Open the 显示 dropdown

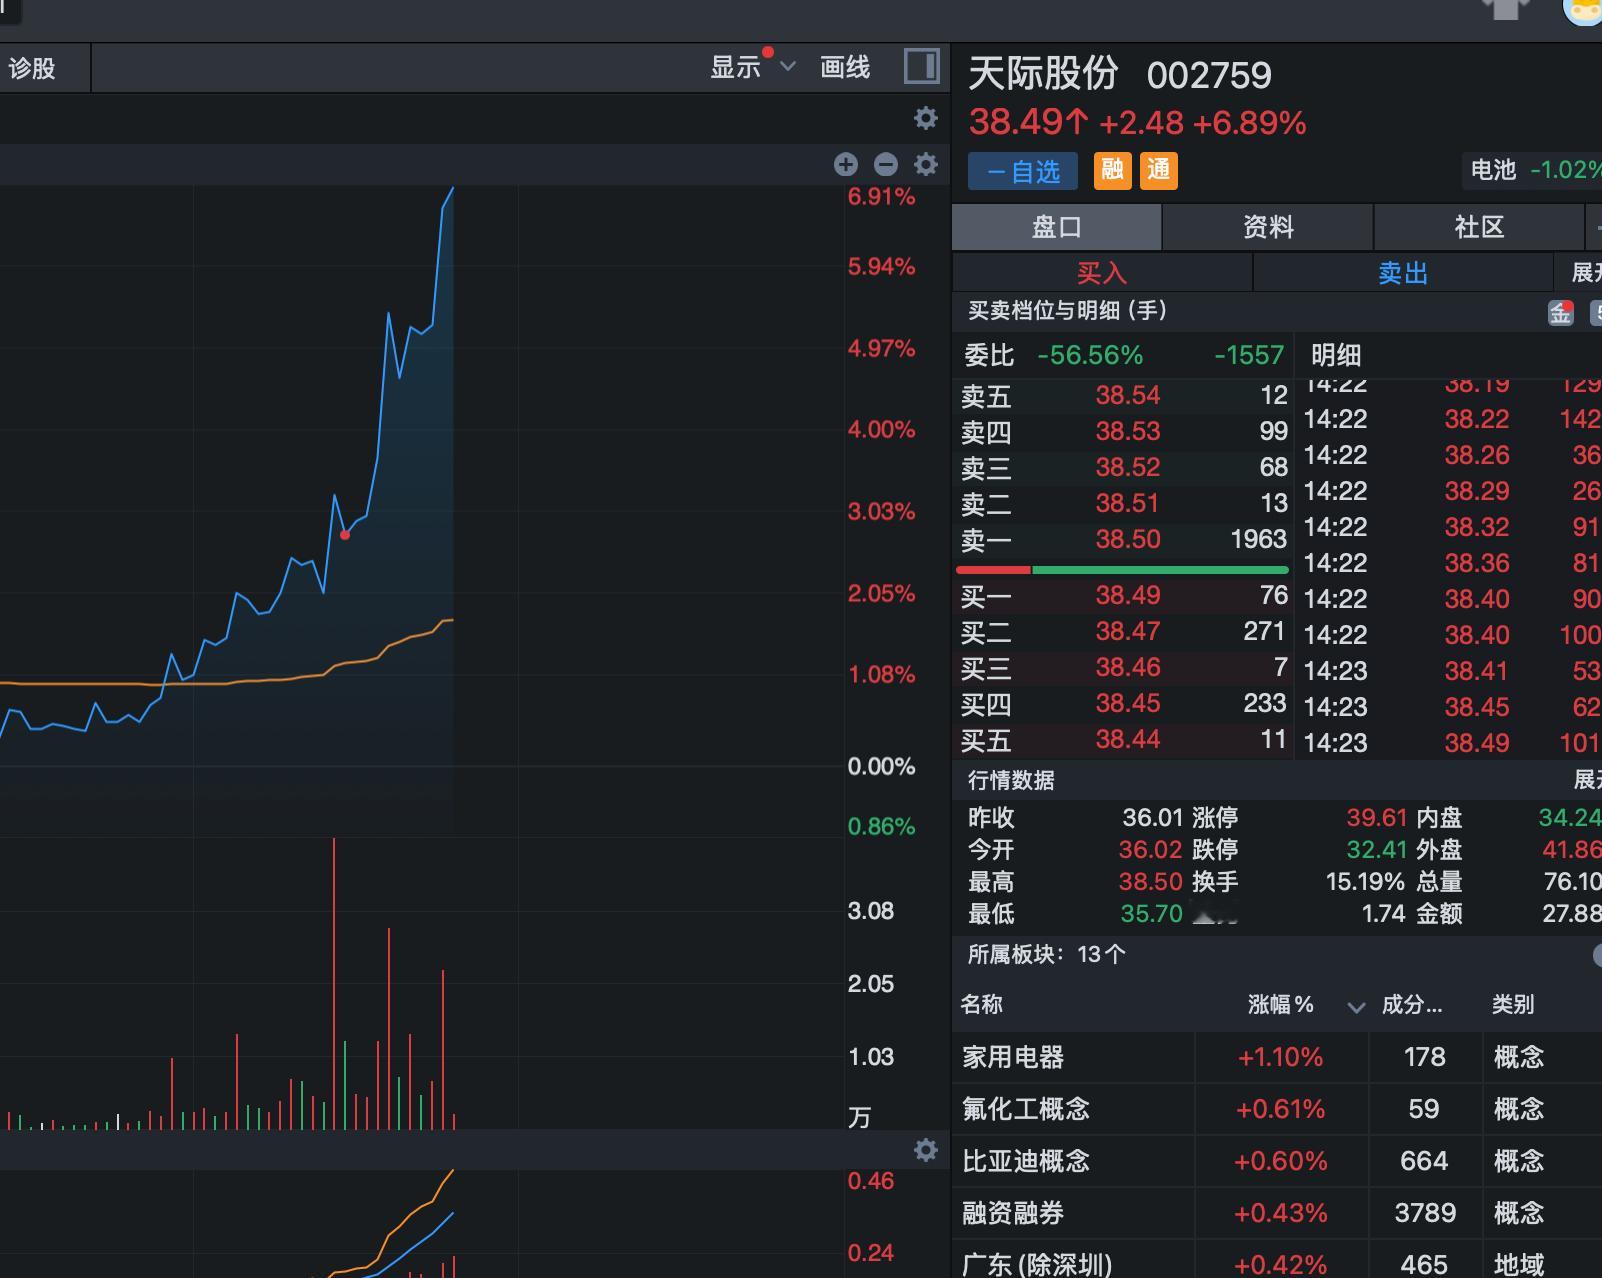[x=750, y=66]
